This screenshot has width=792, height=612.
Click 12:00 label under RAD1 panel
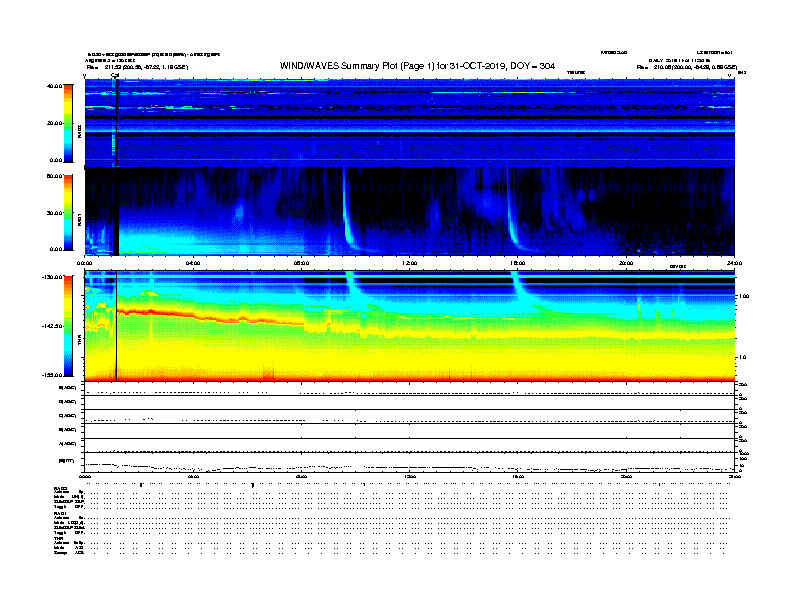click(410, 263)
